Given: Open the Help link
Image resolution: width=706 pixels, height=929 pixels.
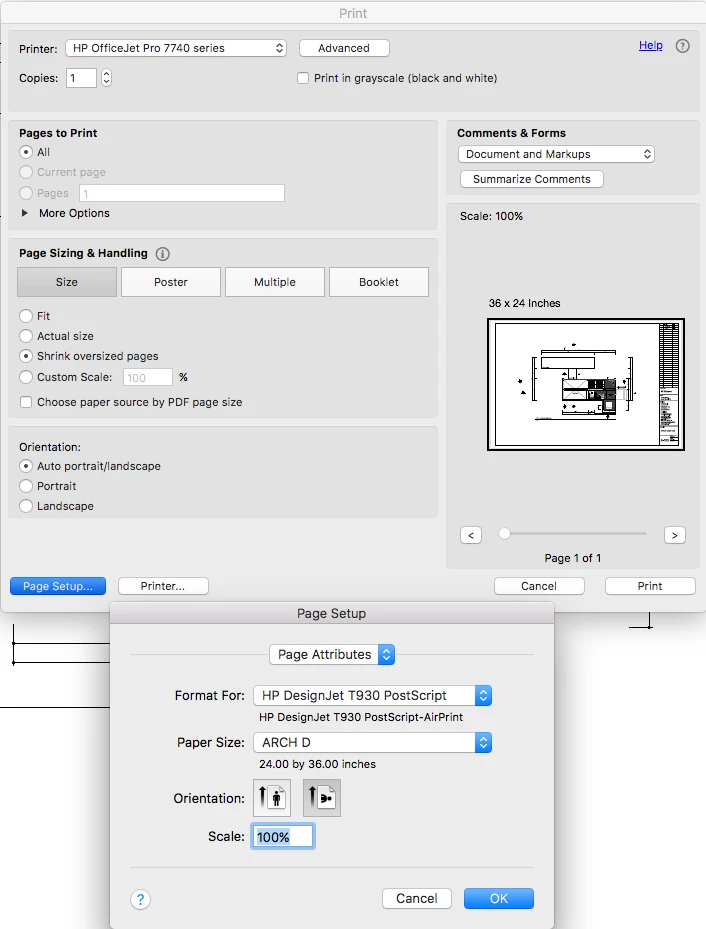Looking at the screenshot, I should (650, 45).
